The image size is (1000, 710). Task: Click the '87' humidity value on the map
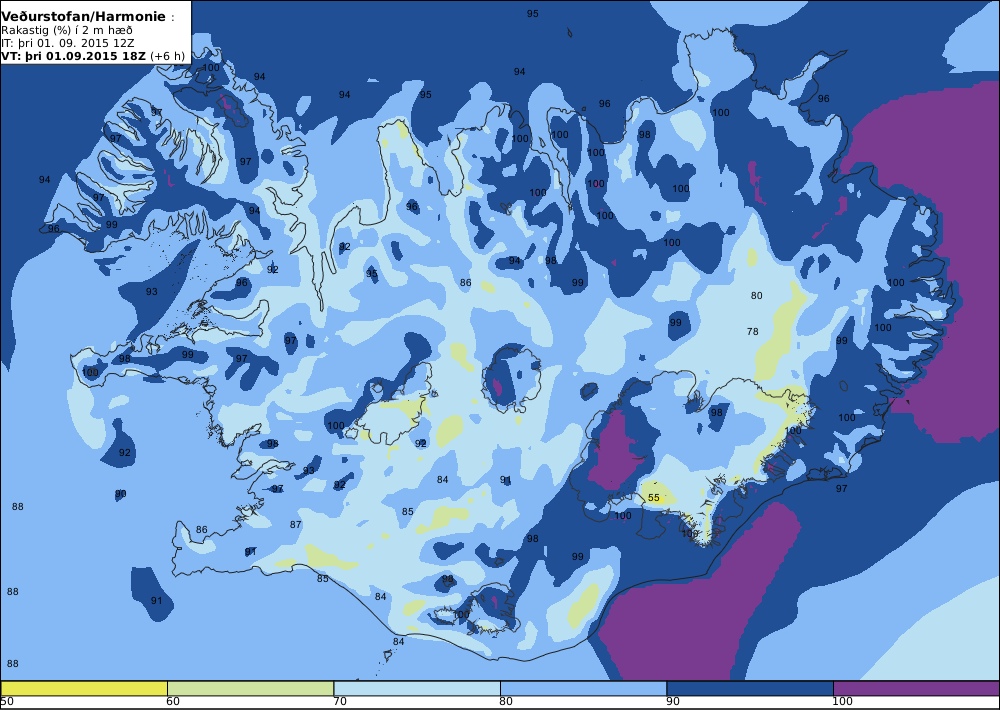tap(295, 524)
